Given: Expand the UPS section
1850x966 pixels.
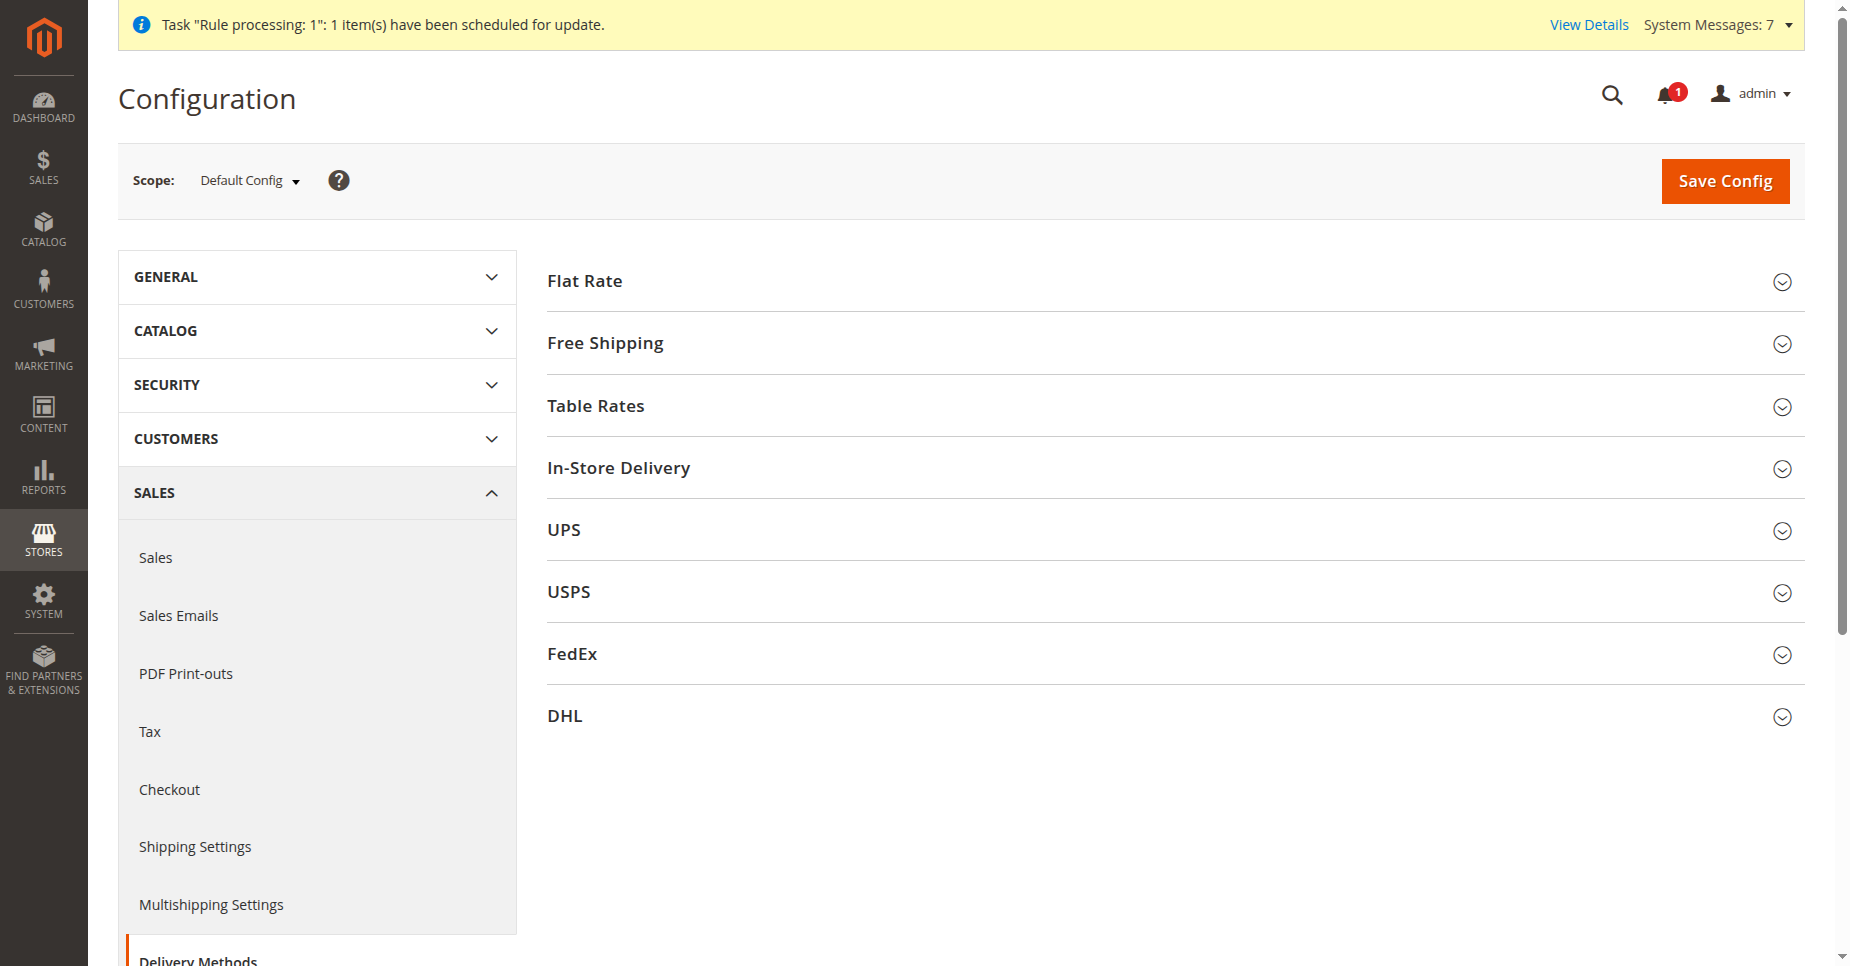Looking at the screenshot, I should tap(1175, 530).
